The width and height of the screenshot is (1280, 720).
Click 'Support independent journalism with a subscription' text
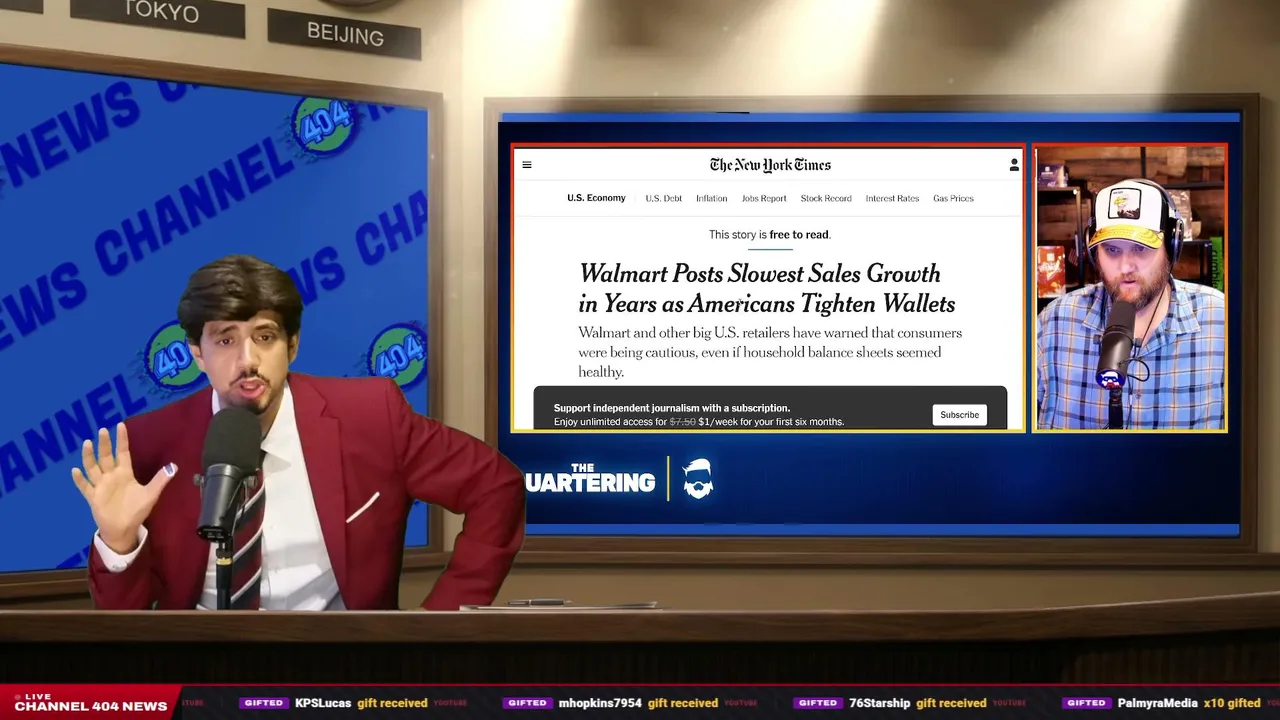[672, 408]
